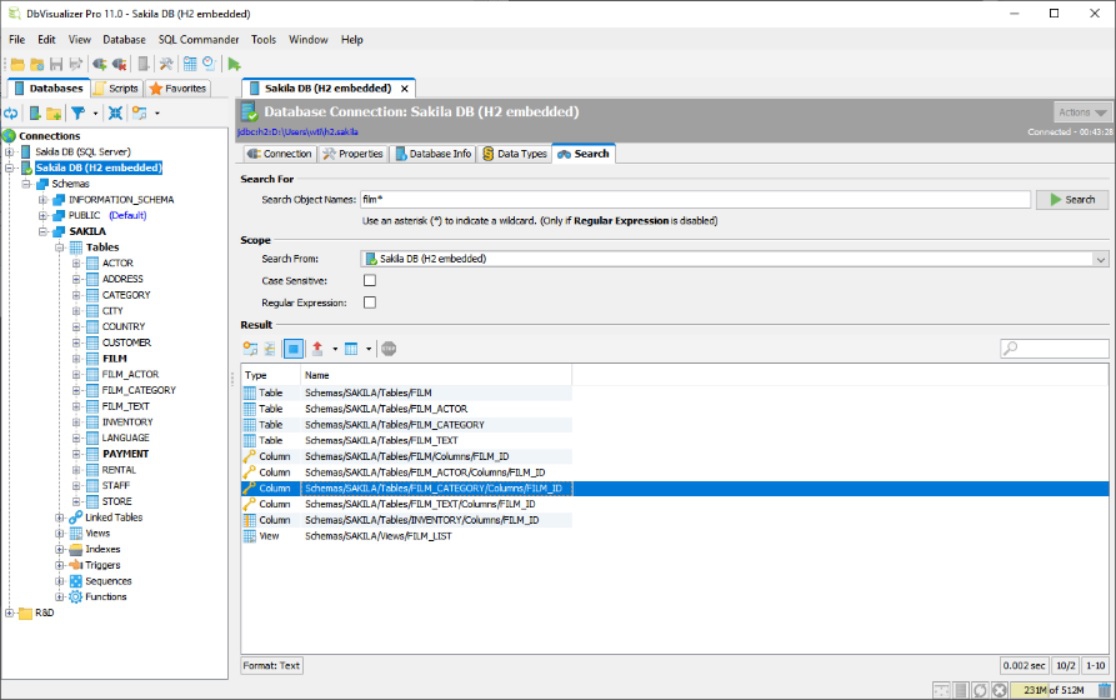Click the blue funnel filter icon

coord(78,113)
